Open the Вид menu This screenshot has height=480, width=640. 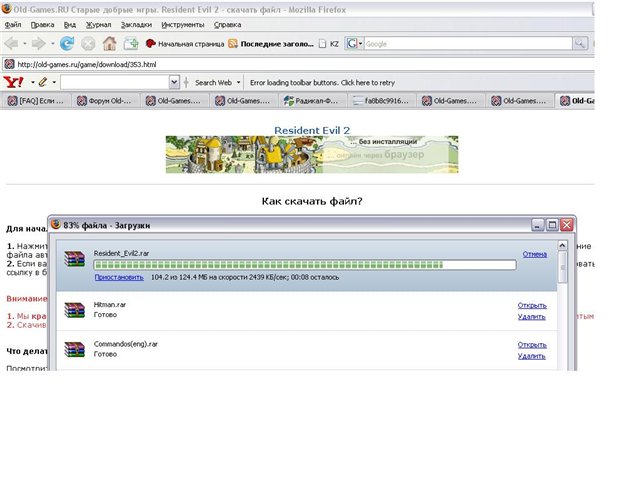(70, 24)
